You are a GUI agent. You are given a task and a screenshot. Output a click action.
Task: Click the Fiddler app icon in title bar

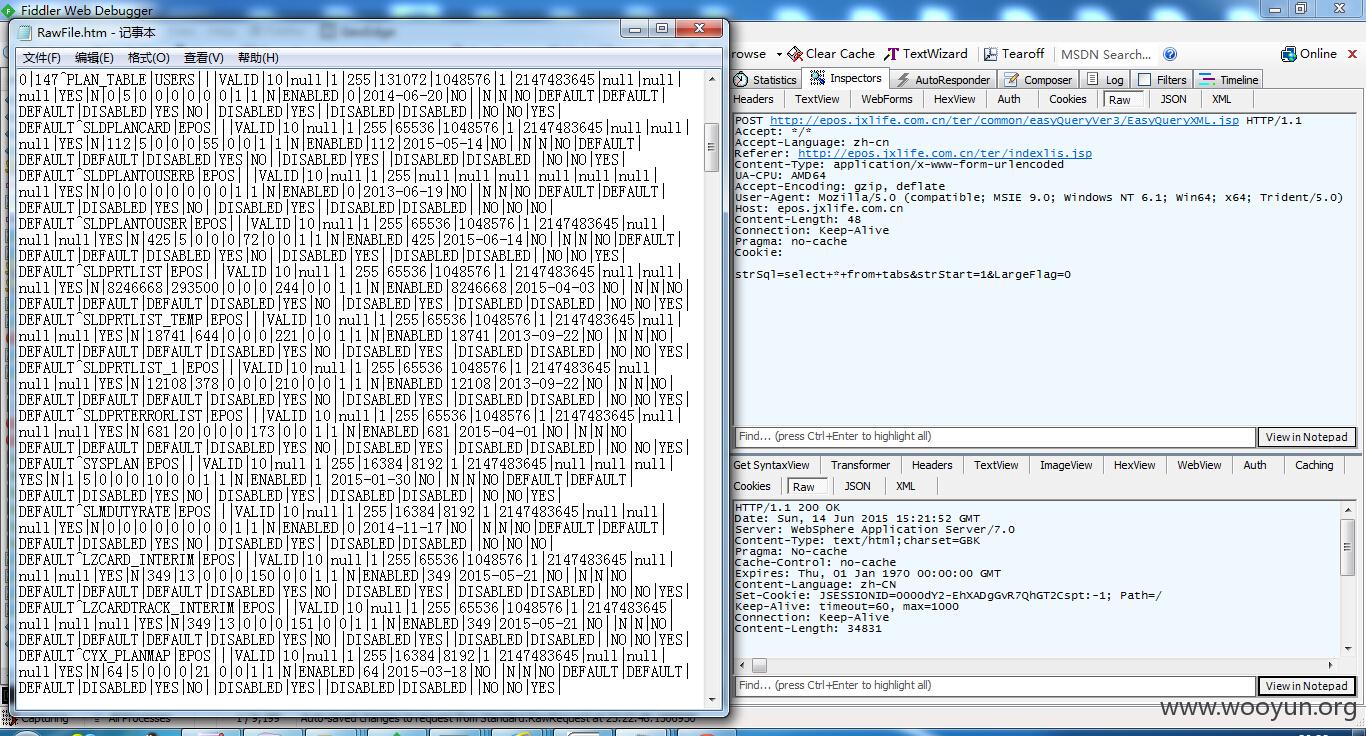coord(10,10)
